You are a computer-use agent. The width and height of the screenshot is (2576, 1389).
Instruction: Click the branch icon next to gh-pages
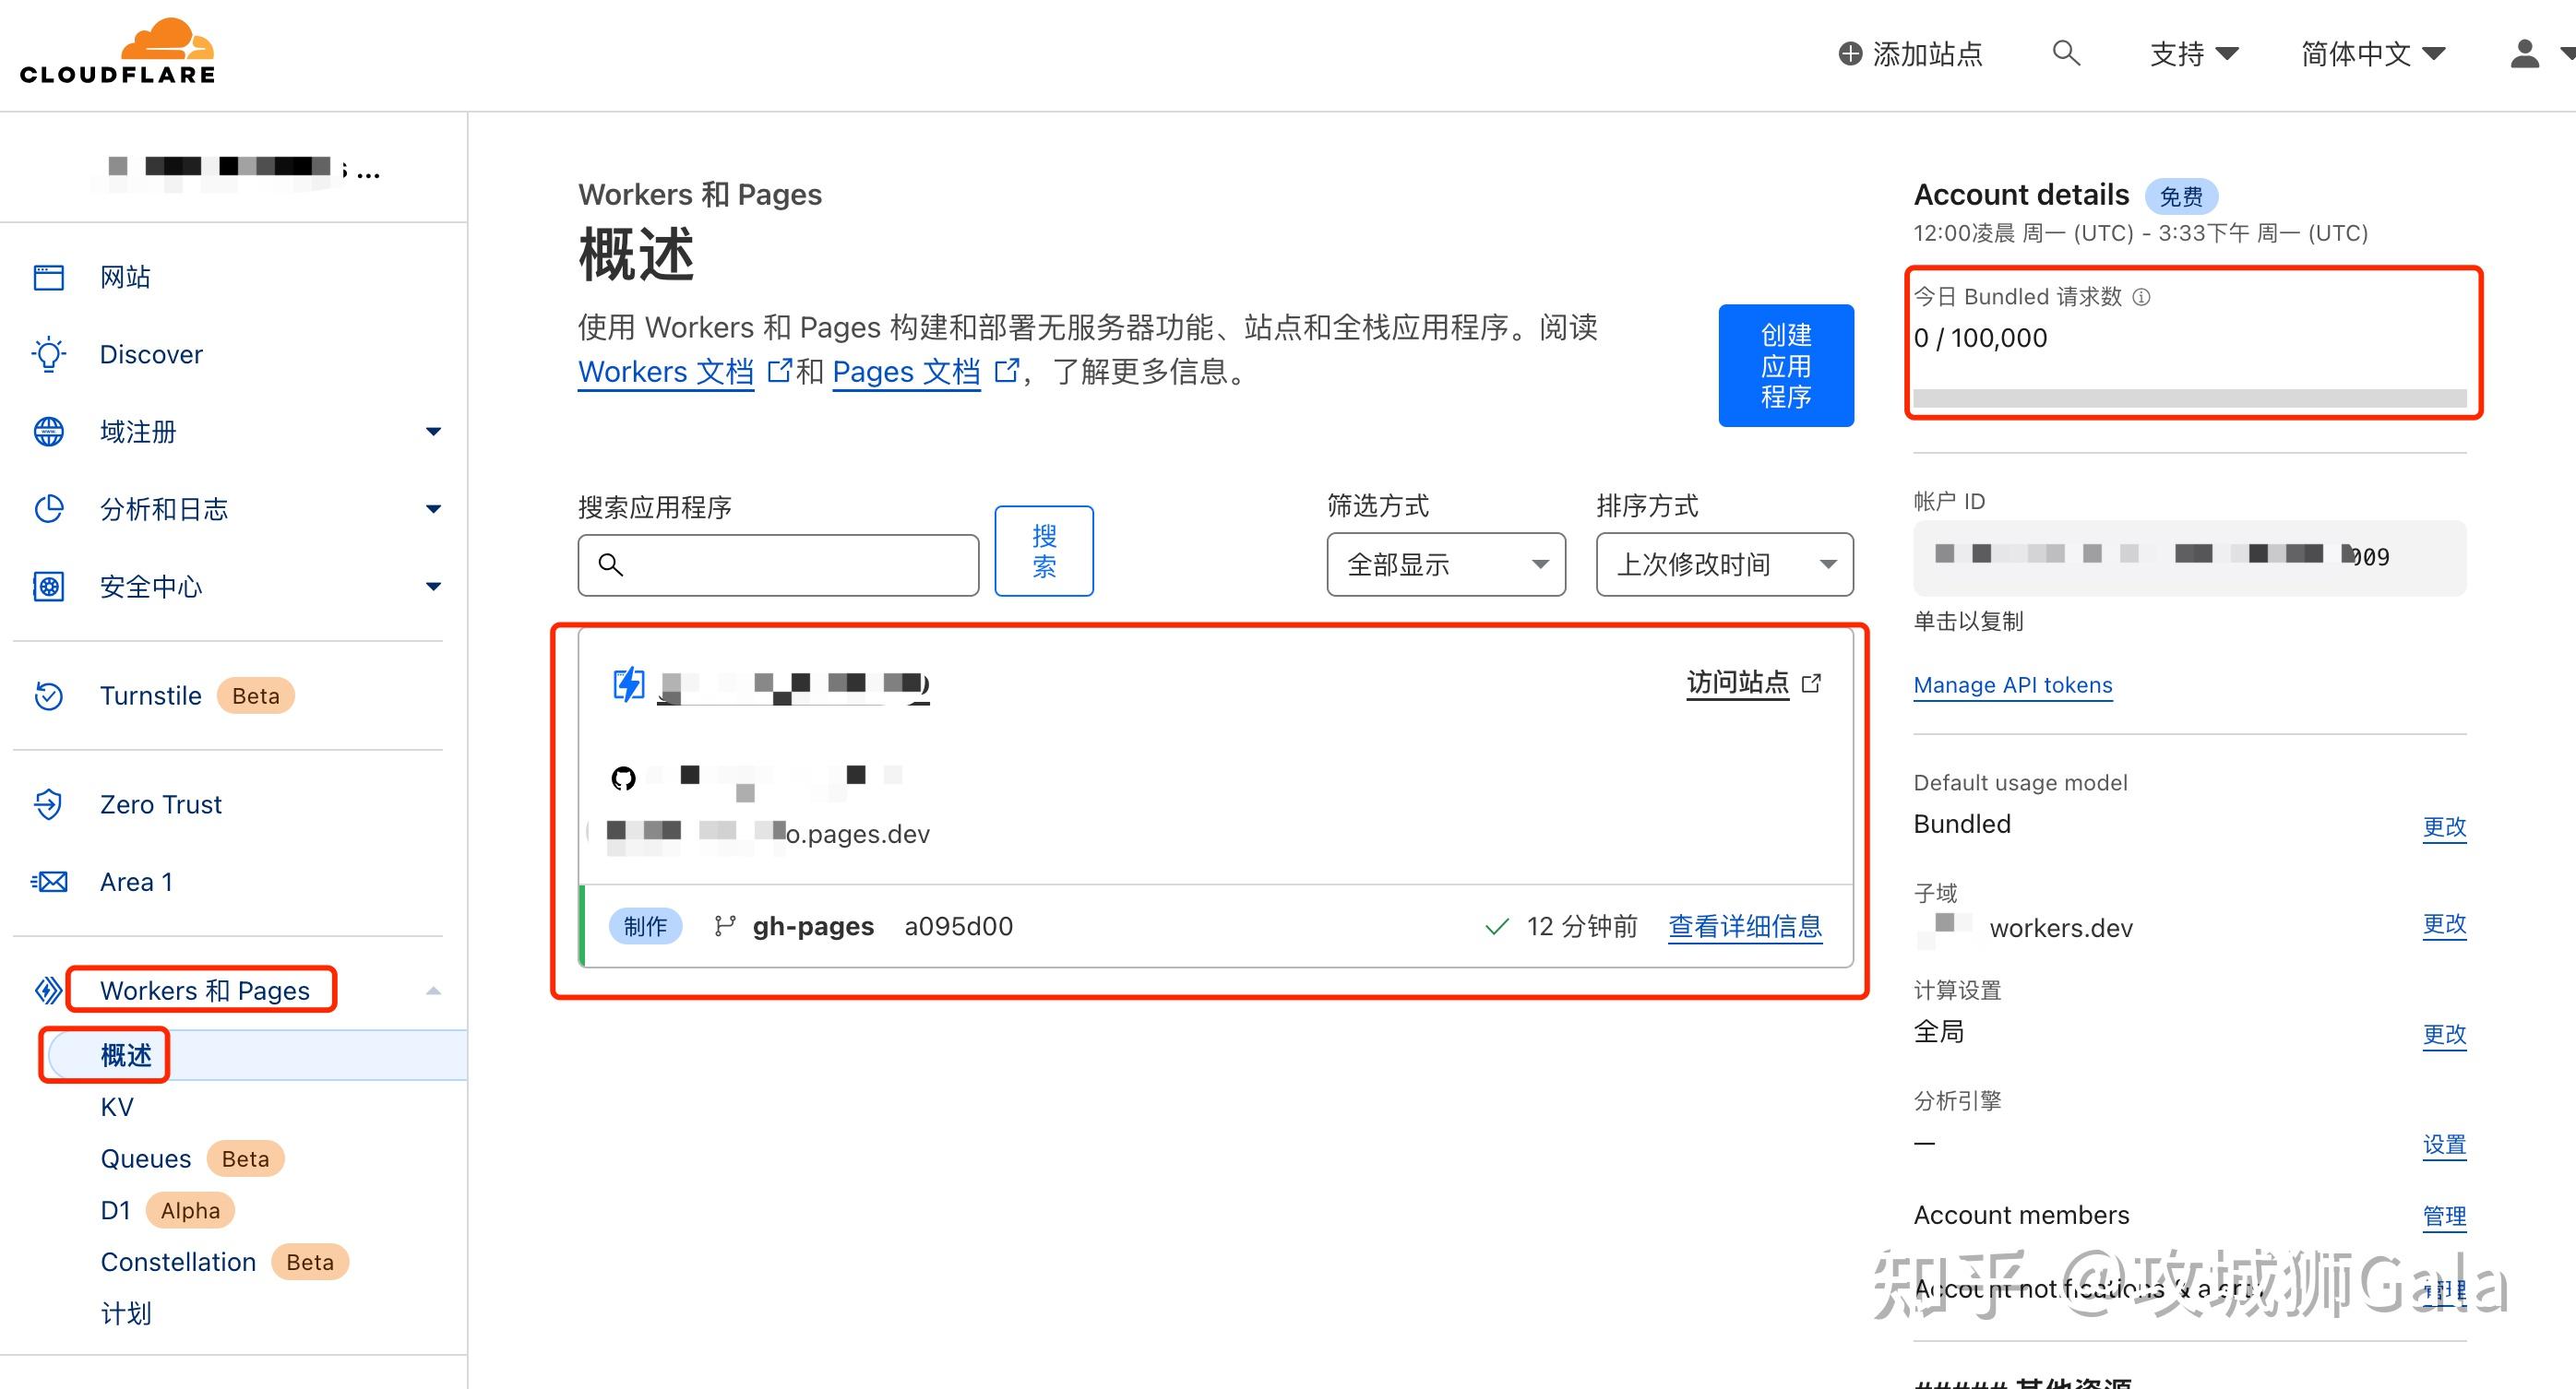click(725, 927)
